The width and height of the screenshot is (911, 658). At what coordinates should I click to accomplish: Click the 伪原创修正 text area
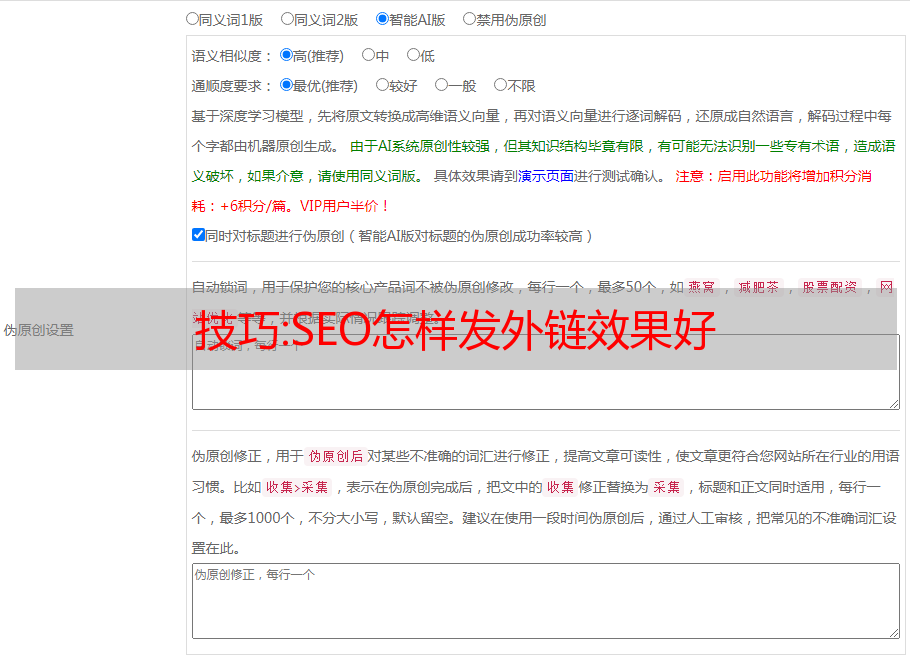click(546, 601)
